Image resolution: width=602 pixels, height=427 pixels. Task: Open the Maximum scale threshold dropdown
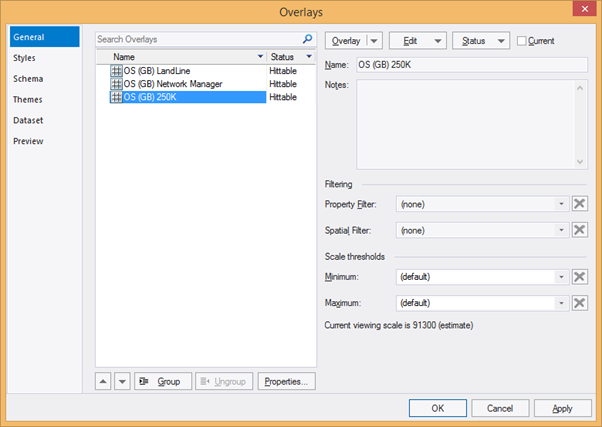pyautogui.click(x=562, y=303)
